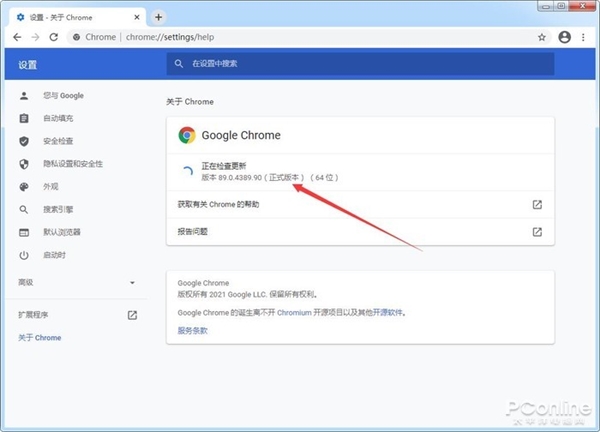Click external link icon on 报告问题 row
Viewport: 600px width, 432px height.
(x=537, y=231)
